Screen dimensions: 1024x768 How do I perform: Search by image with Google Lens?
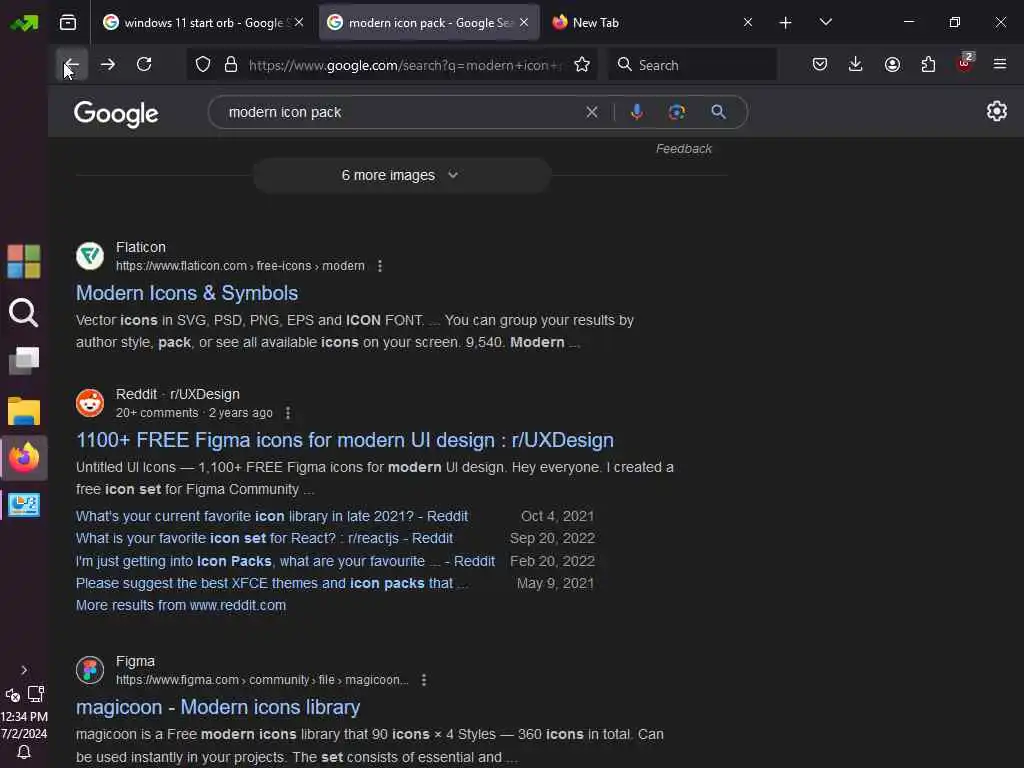click(x=677, y=112)
